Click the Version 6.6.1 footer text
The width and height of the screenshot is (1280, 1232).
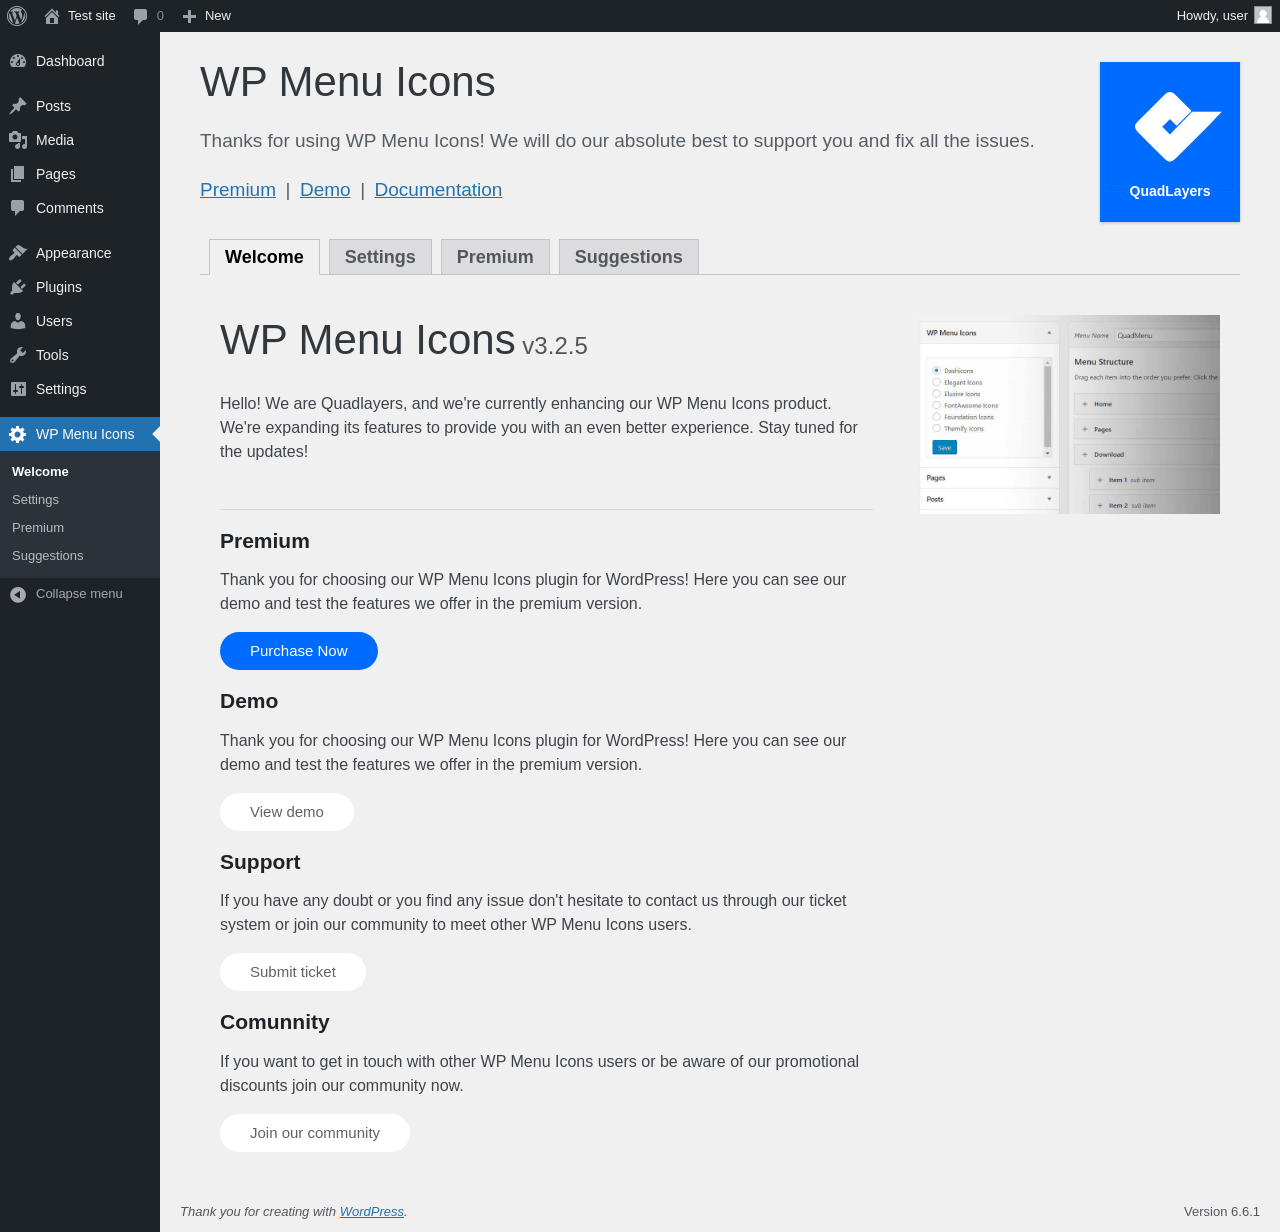click(1222, 1212)
